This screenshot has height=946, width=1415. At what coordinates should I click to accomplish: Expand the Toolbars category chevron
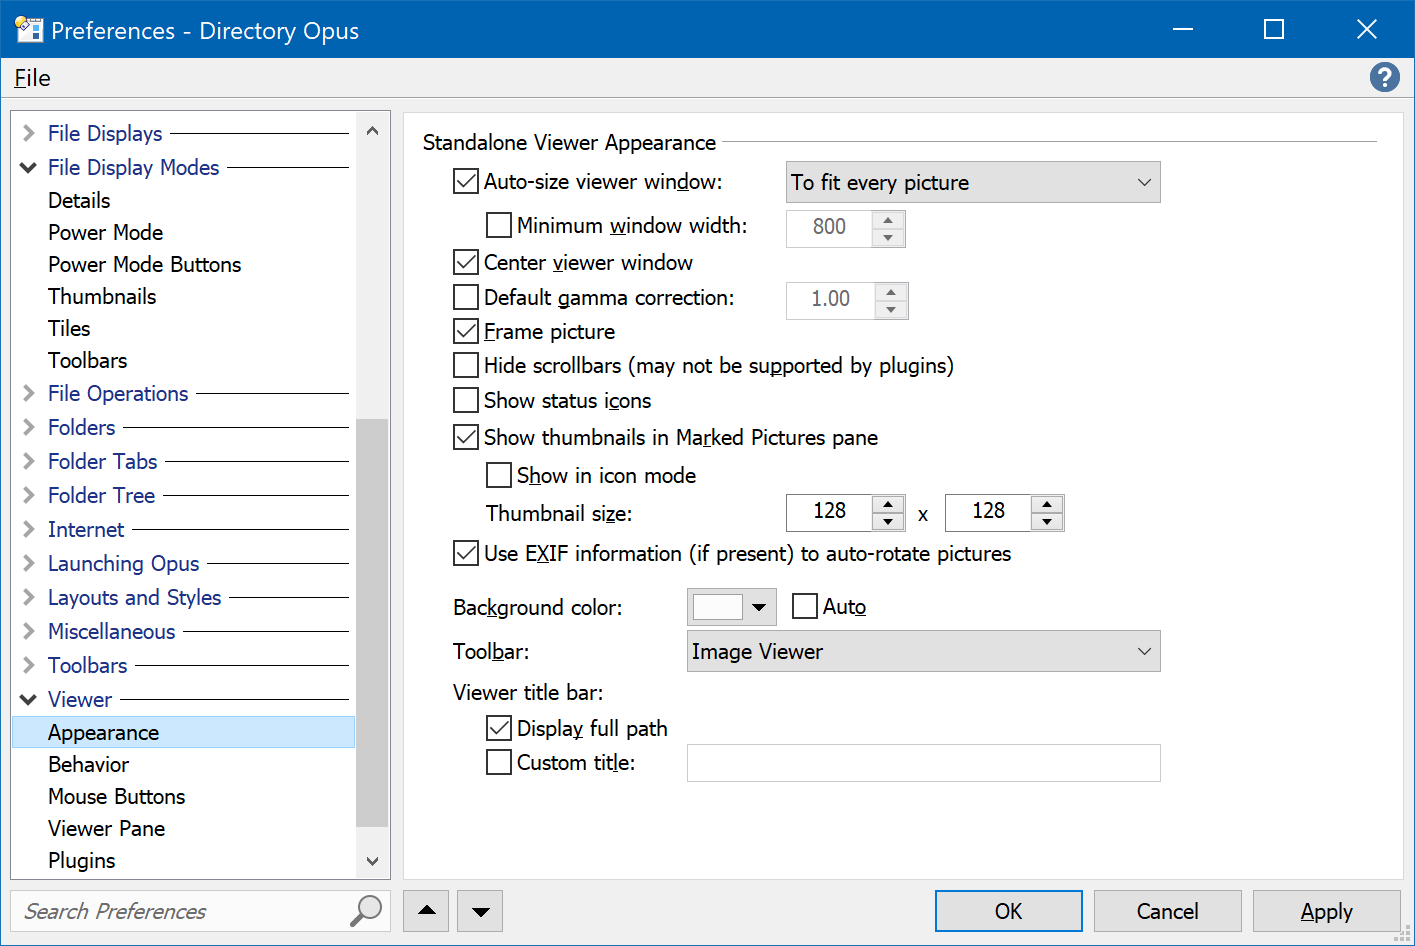coord(29,665)
